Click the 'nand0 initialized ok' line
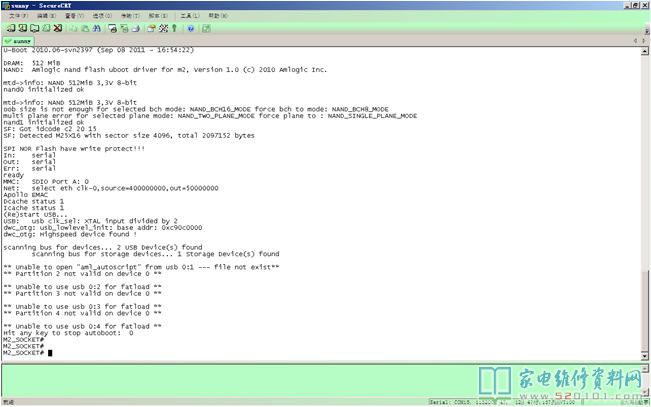651x407 pixels. click(x=44, y=89)
